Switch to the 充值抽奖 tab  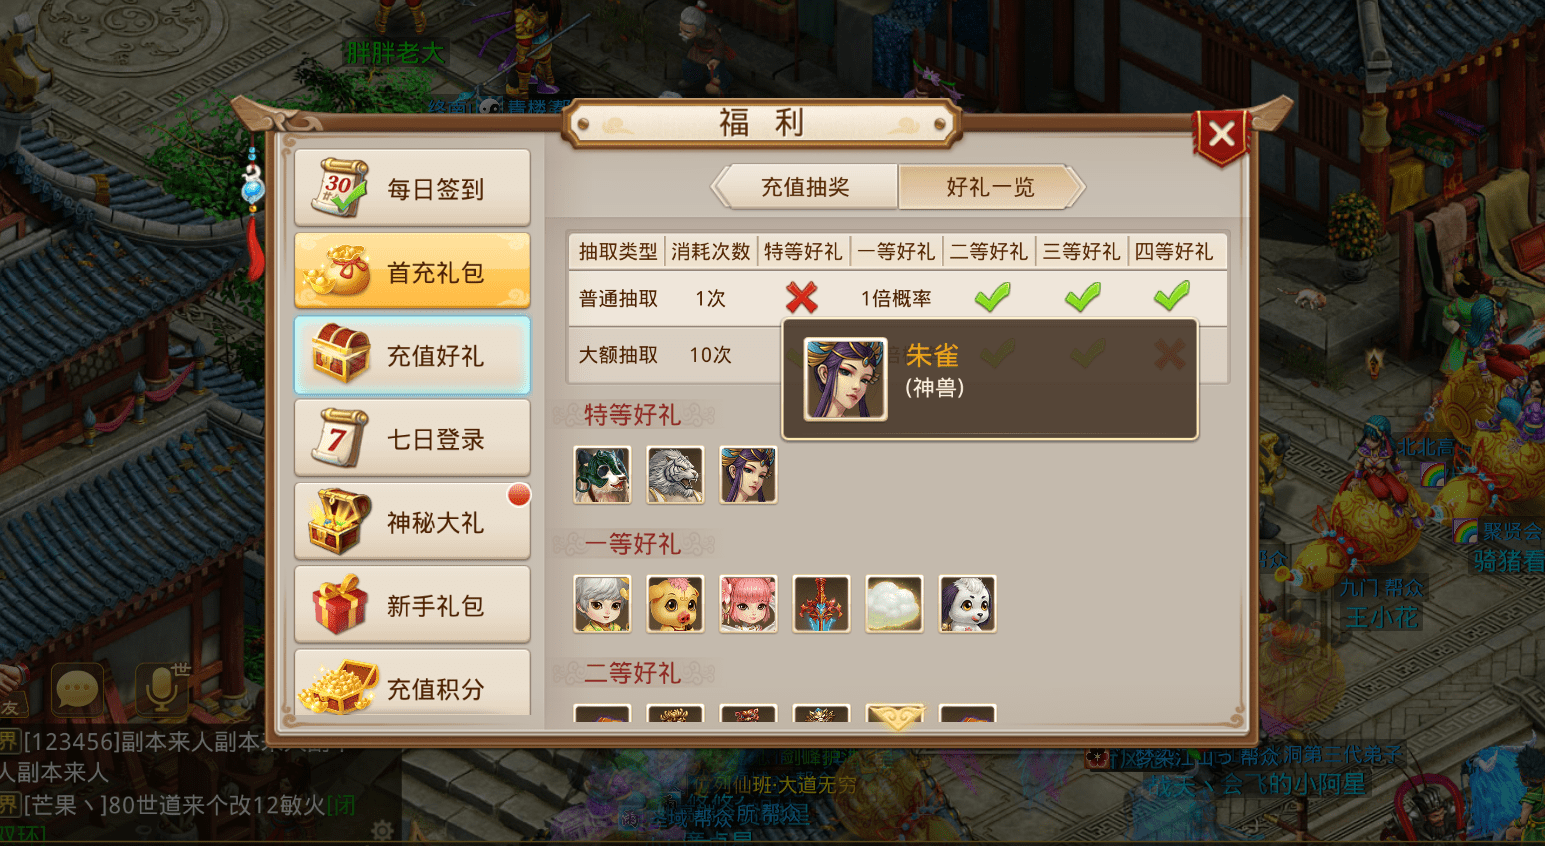[x=805, y=187]
